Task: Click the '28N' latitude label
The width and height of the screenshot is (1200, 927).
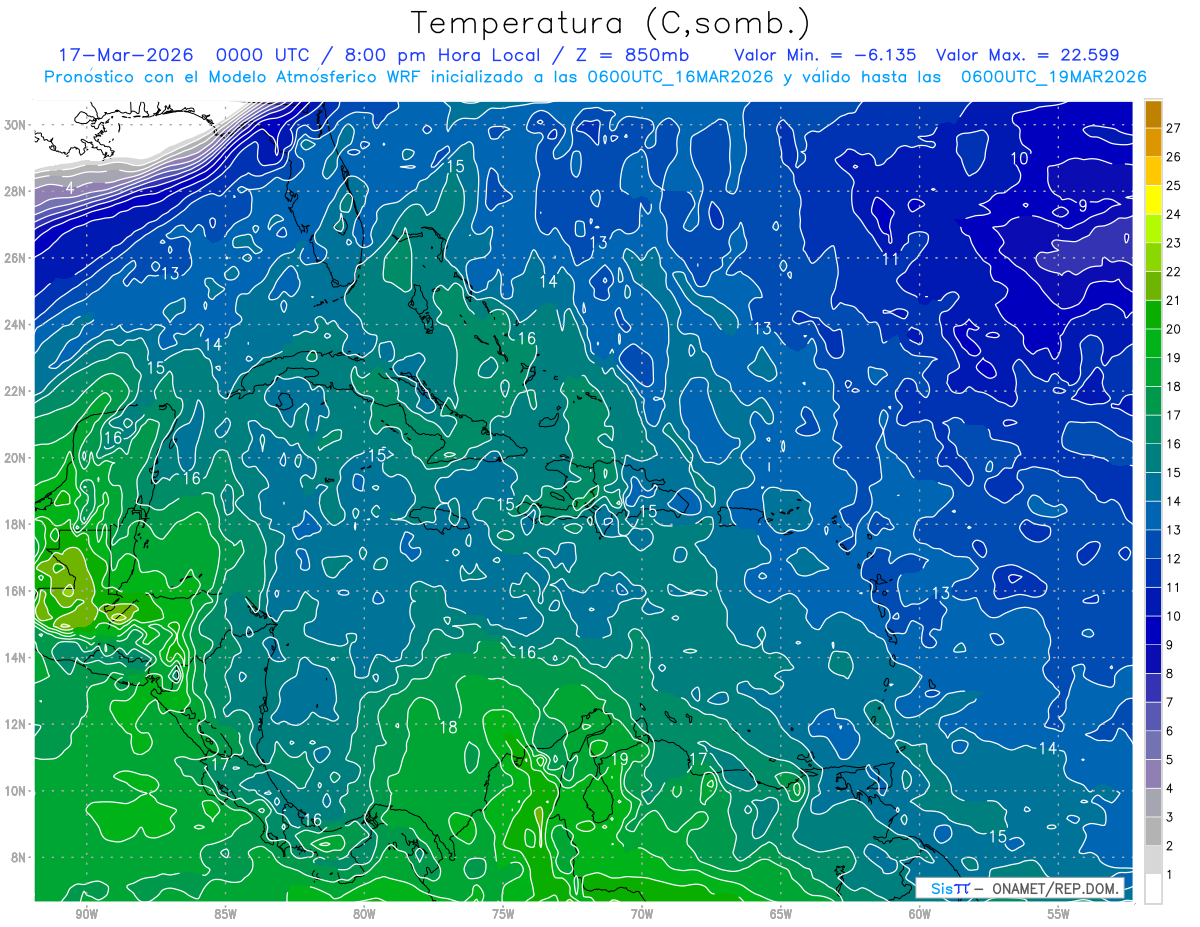Action: (15, 191)
